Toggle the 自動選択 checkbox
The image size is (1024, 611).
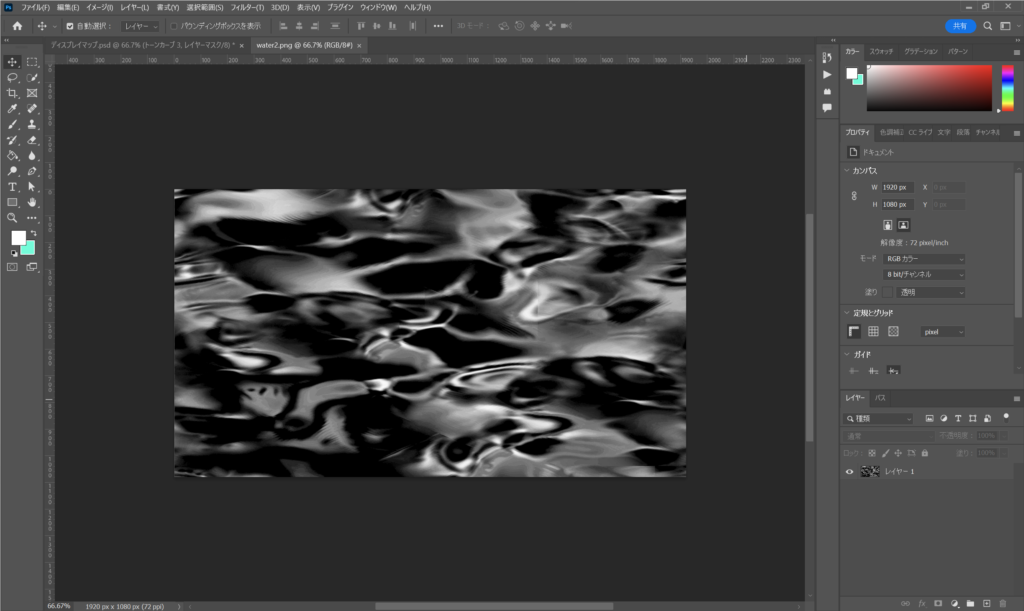69,26
